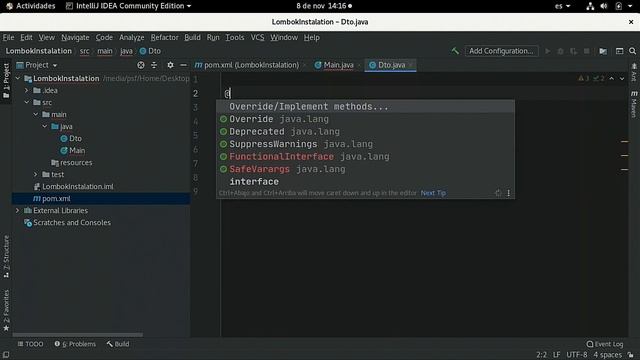
Task: Click the run with coverage icon
Action: click(573, 51)
